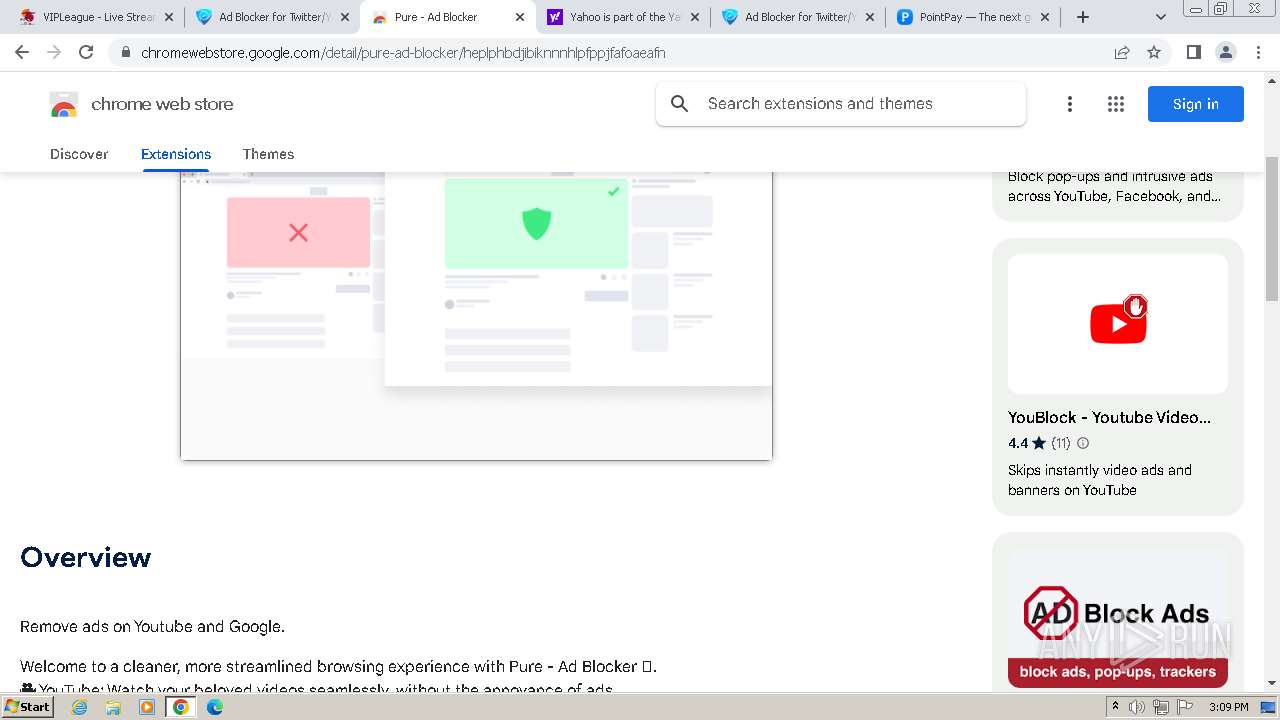Reload the page with the refresh icon
1280x720 pixels.
pos(86,52)
